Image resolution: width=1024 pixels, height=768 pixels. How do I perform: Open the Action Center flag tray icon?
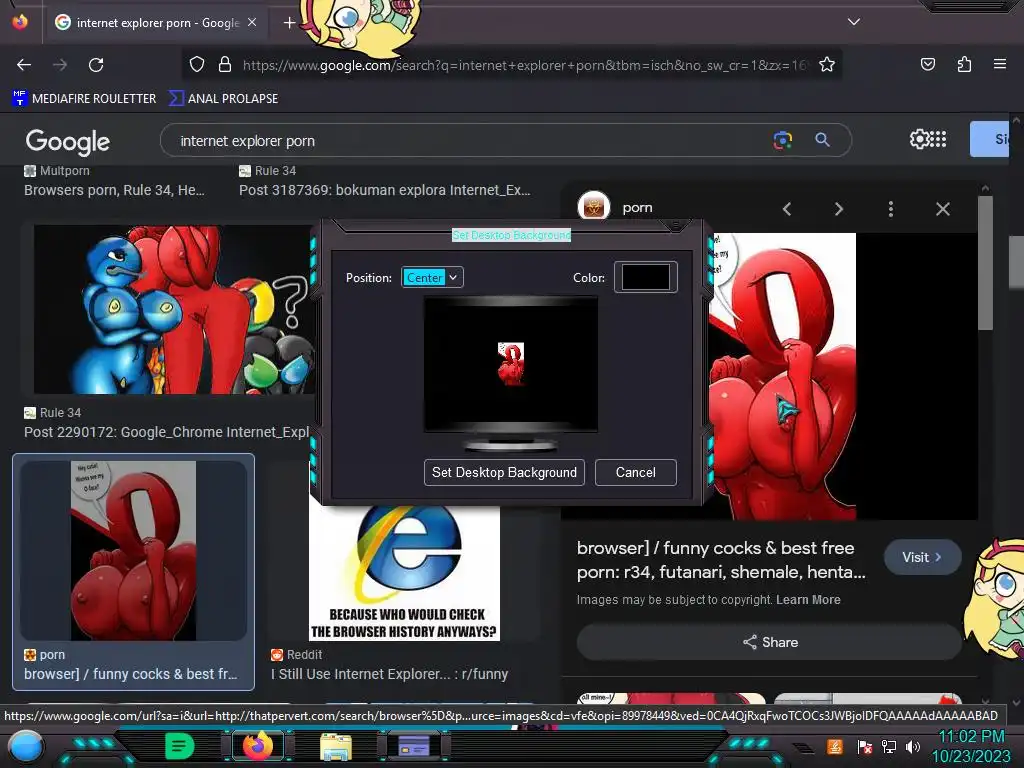[865, 747]
